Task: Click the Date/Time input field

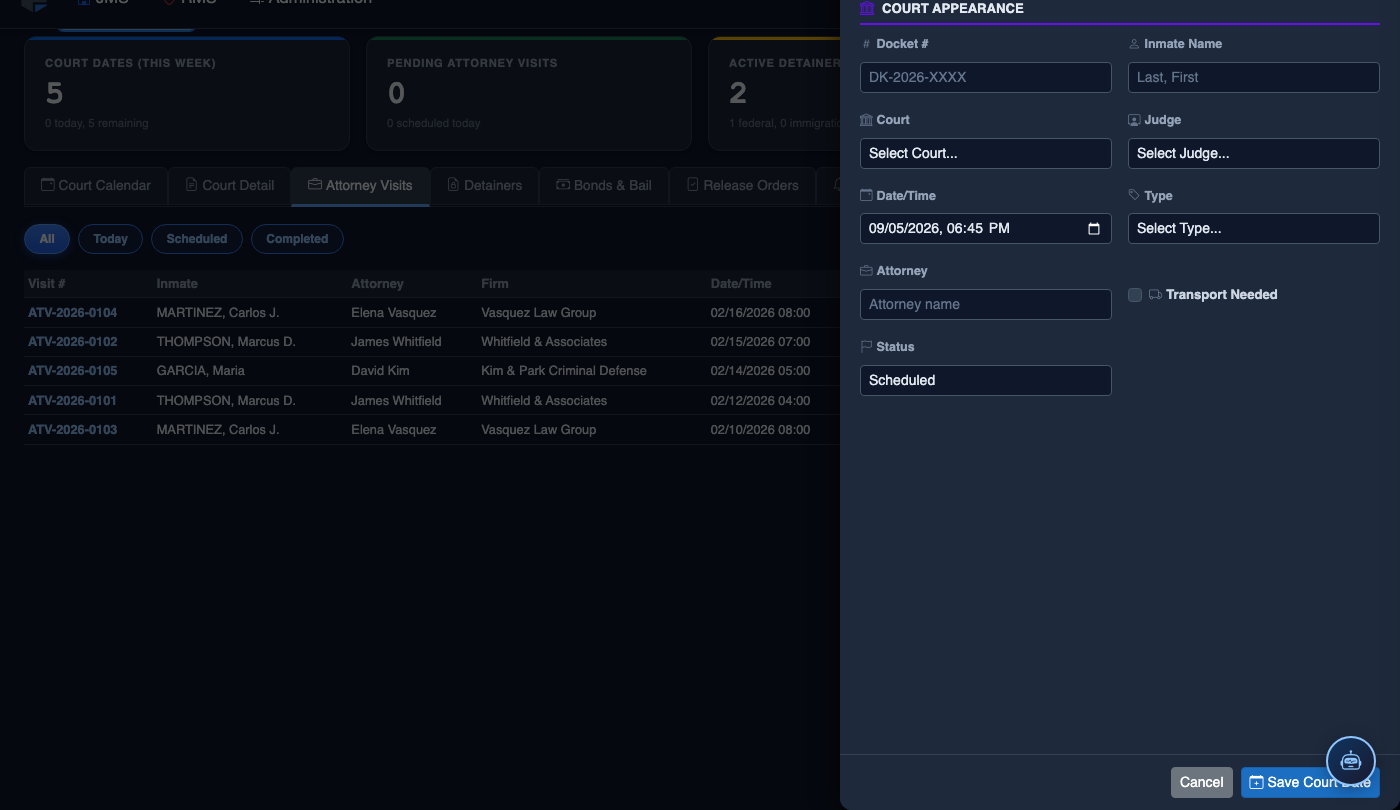Action: click(x=986, y=228)
